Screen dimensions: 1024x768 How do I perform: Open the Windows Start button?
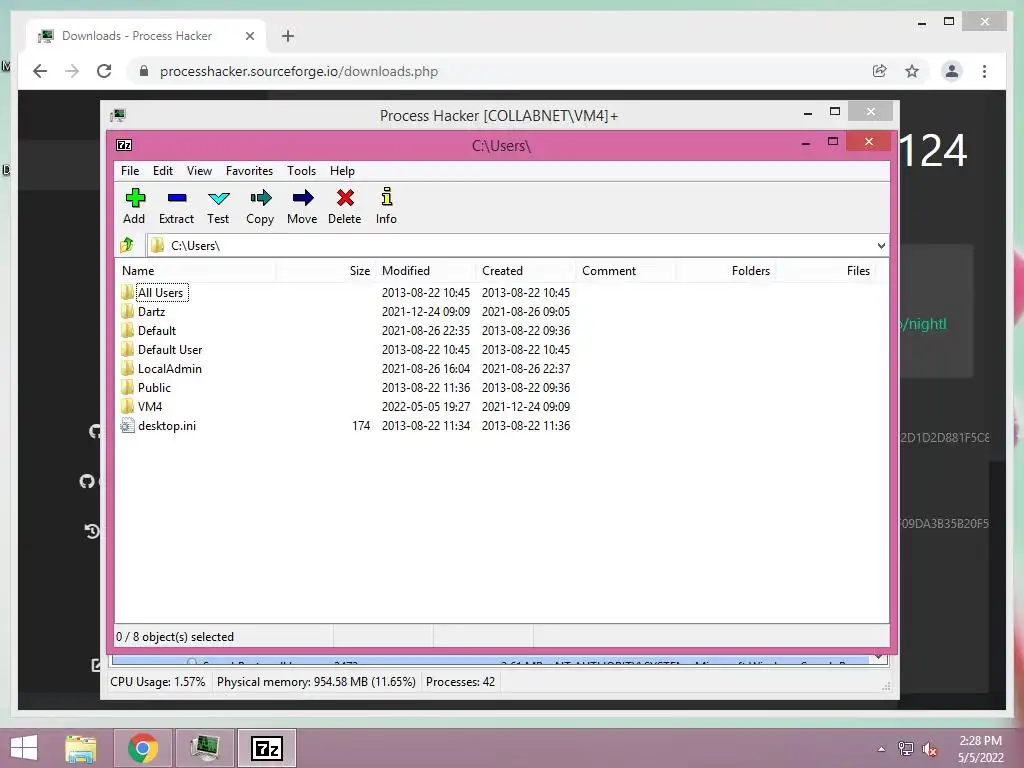[24, 748]
